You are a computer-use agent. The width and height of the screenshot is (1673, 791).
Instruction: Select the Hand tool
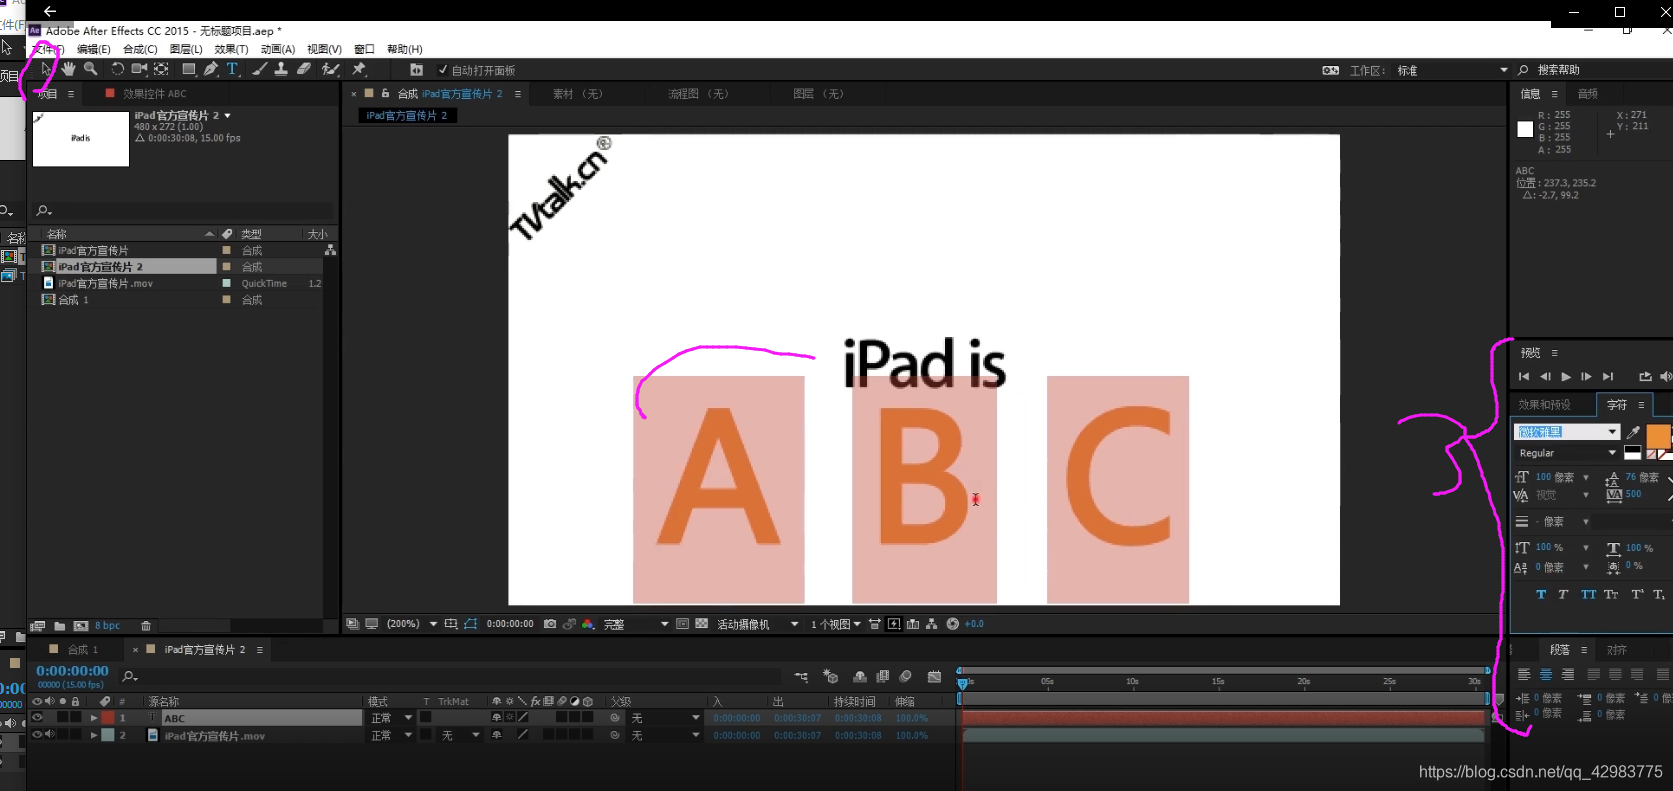coord(68,69)
